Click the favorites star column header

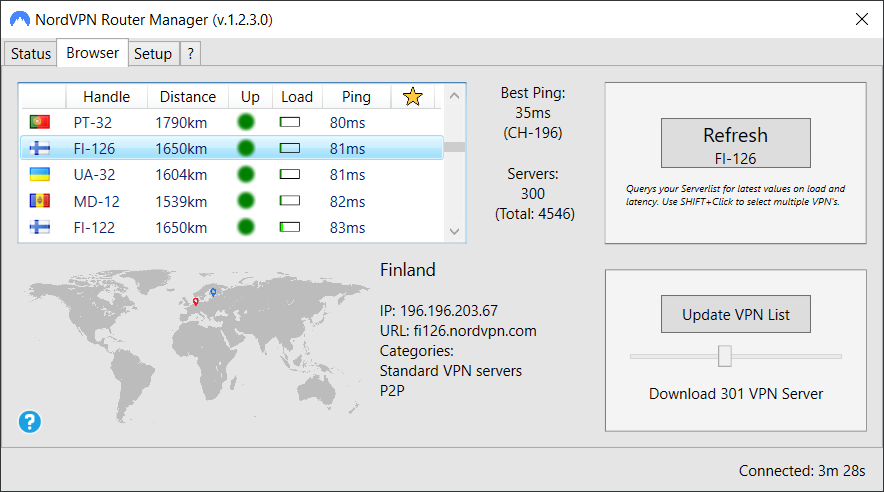click(413, 96)
